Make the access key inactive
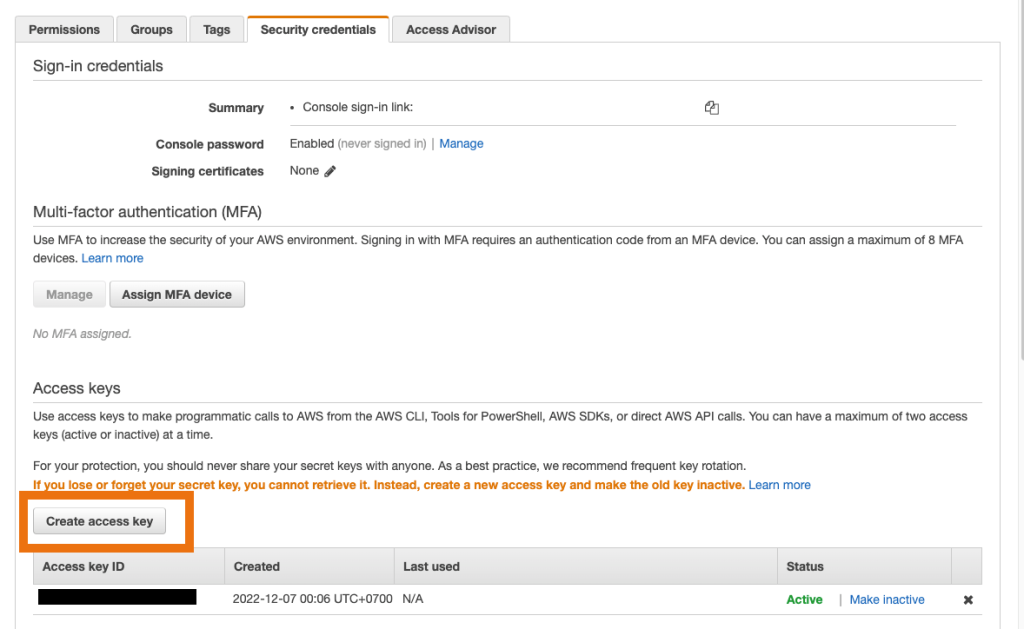 point(887,600)
